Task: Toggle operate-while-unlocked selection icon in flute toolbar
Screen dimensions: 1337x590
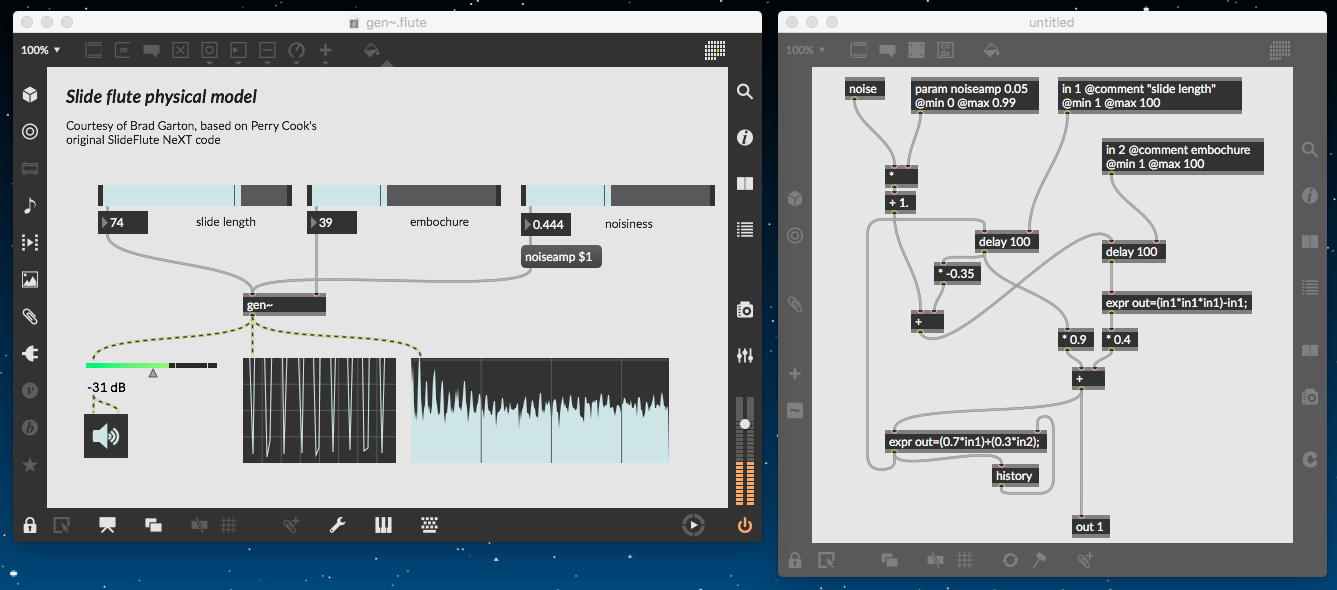Action: point(61,525)
